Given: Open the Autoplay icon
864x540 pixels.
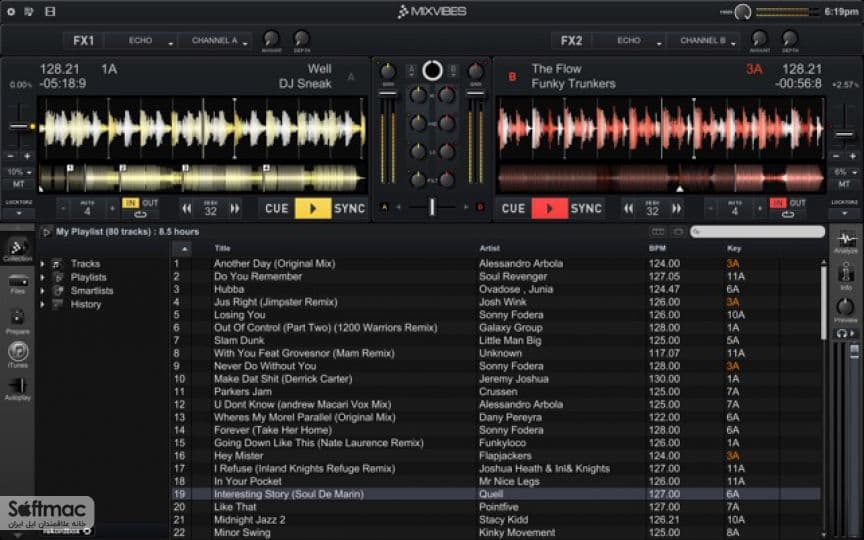Looking at the screenshot, I should pos(18,387).
